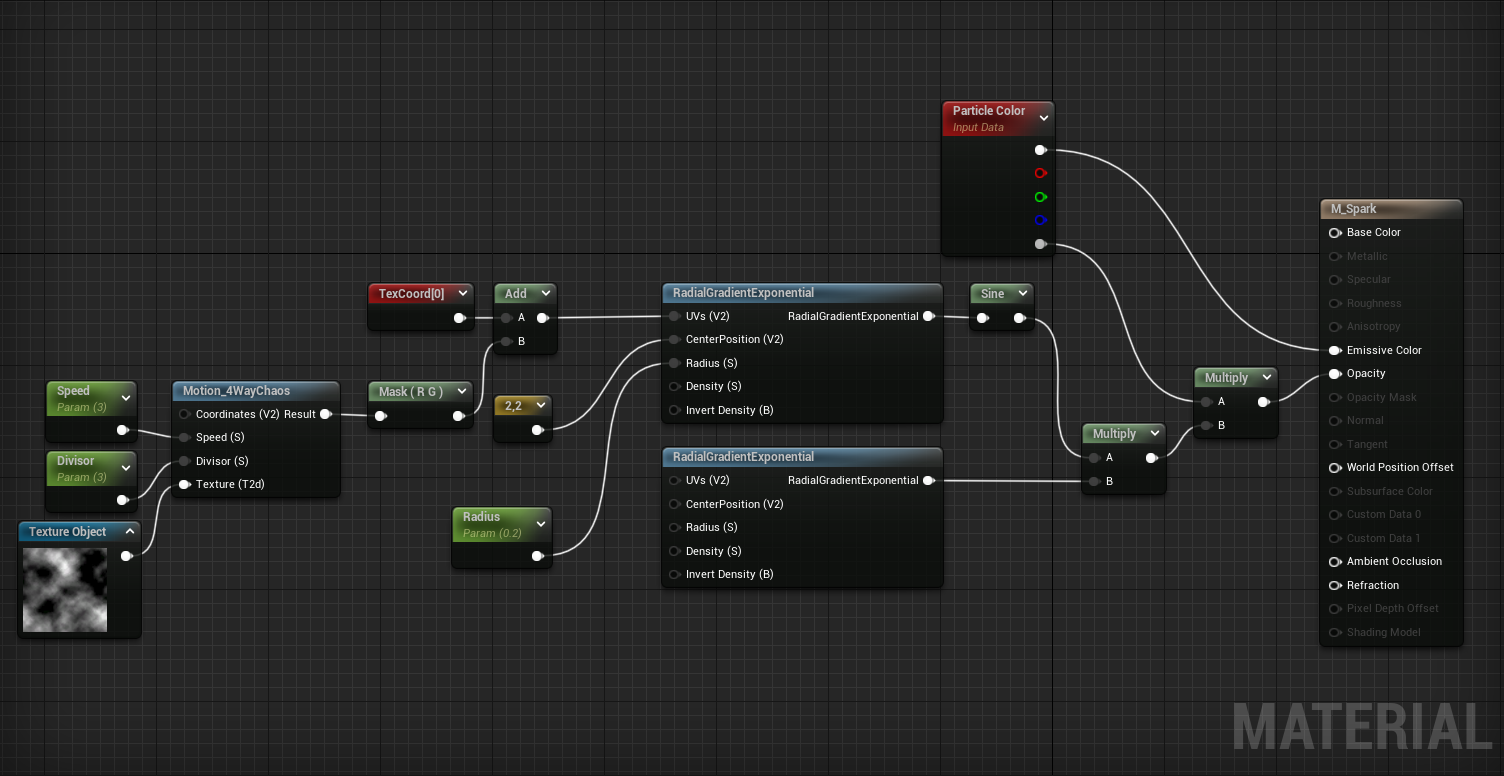Collapse the Texture Object node preview
This screenshot has width=1504, height=776.
click(129, 532)
